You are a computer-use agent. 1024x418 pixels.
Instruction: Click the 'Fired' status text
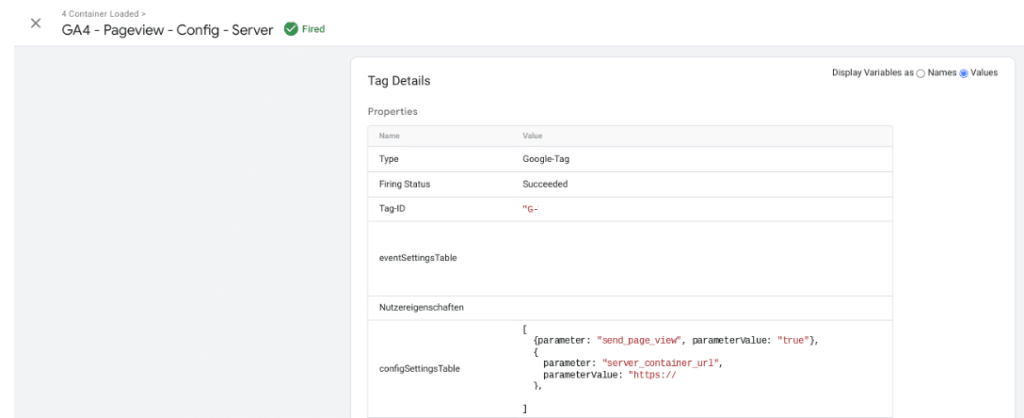click(x=313, y=29)
